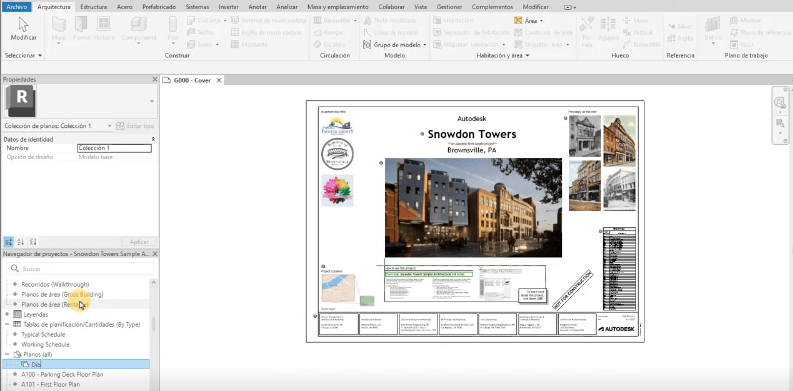Screen dimensions: 793x391
Task: Click the Agujero shaft tool
Action: pyautogui.click(x=607, y=29)
